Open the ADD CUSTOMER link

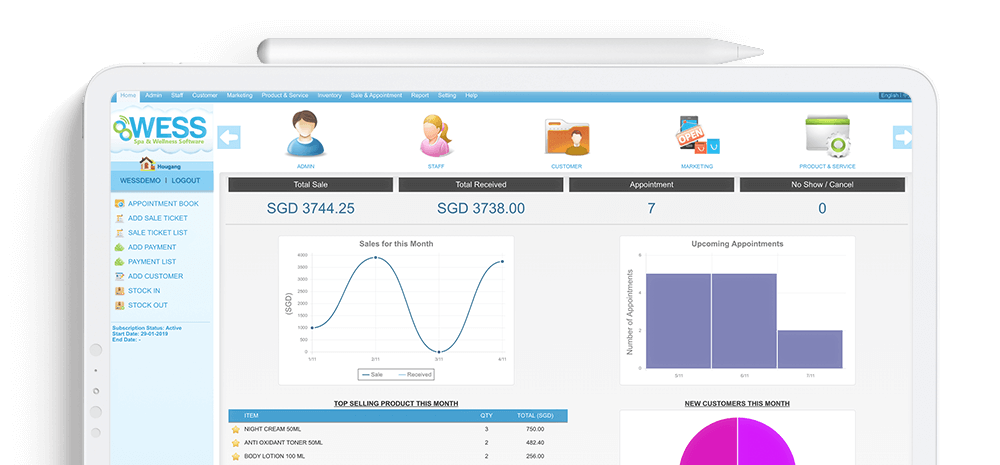tap(155, 276)
